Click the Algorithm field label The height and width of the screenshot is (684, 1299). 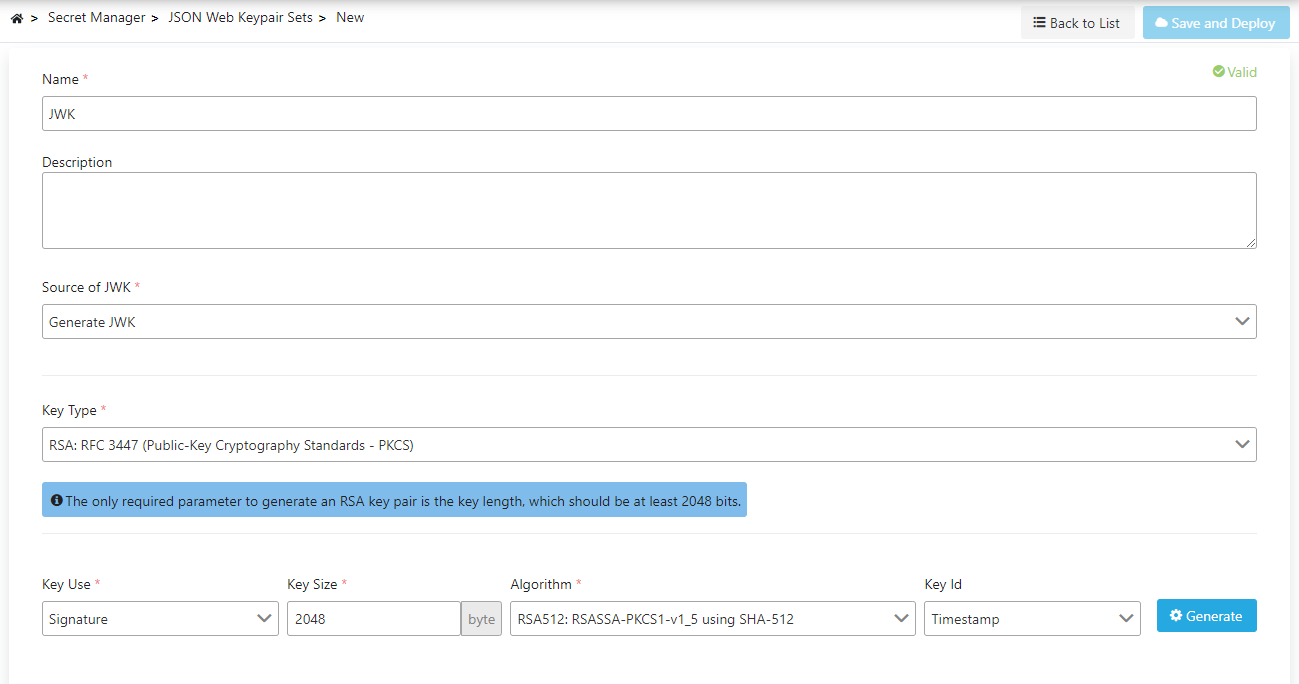click(541, 584)
